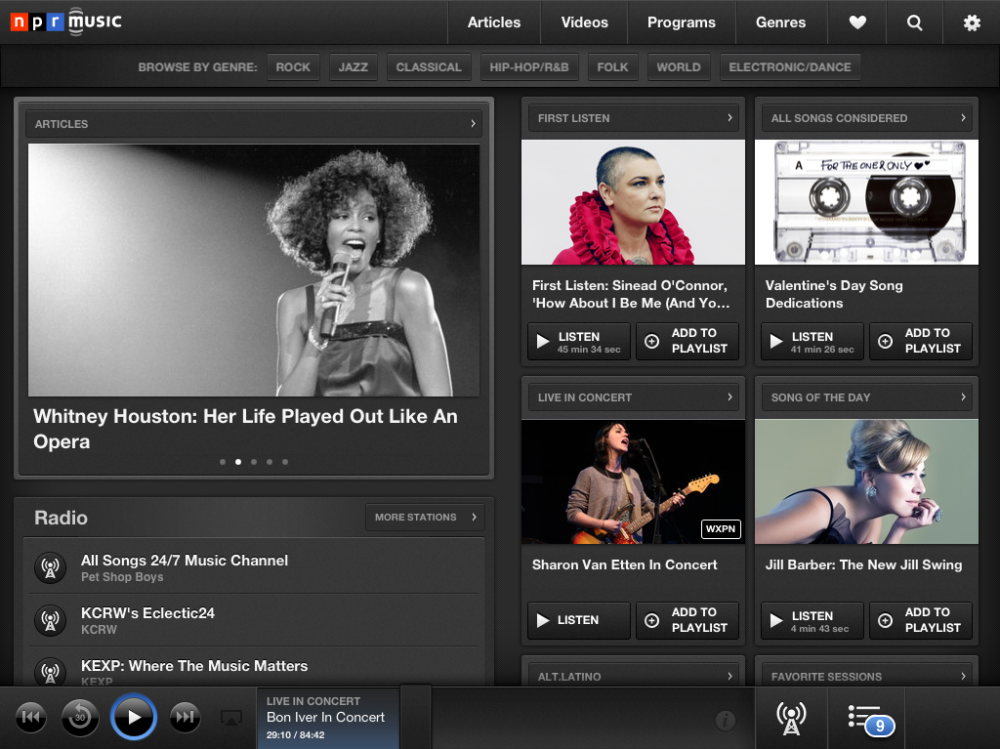Rewind 30 seconds in the player
The height and width of the screenshot is (749, 1000).
(80, 717)
